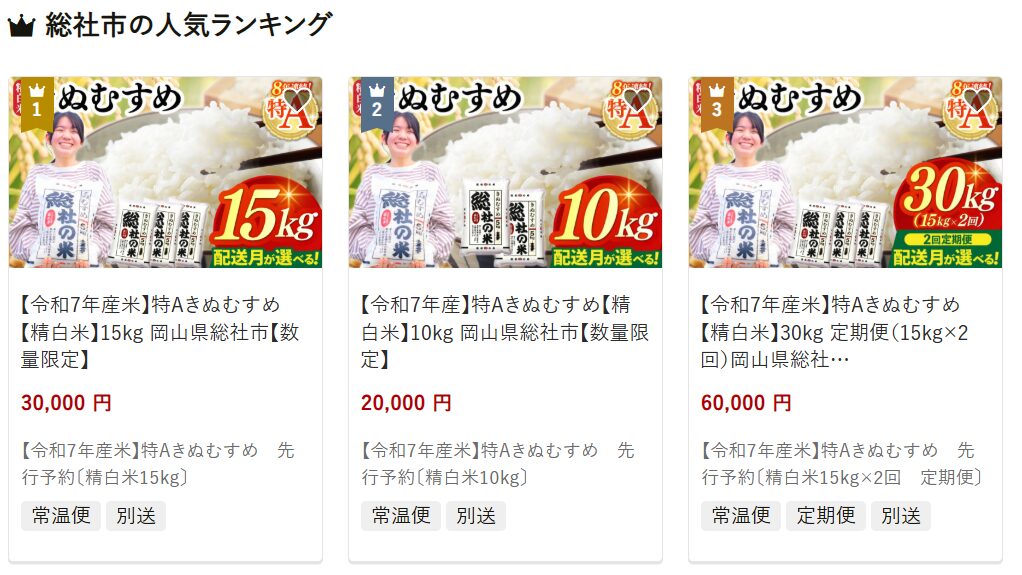
Task: Select 別送 tag on first product
Action: 136,516
